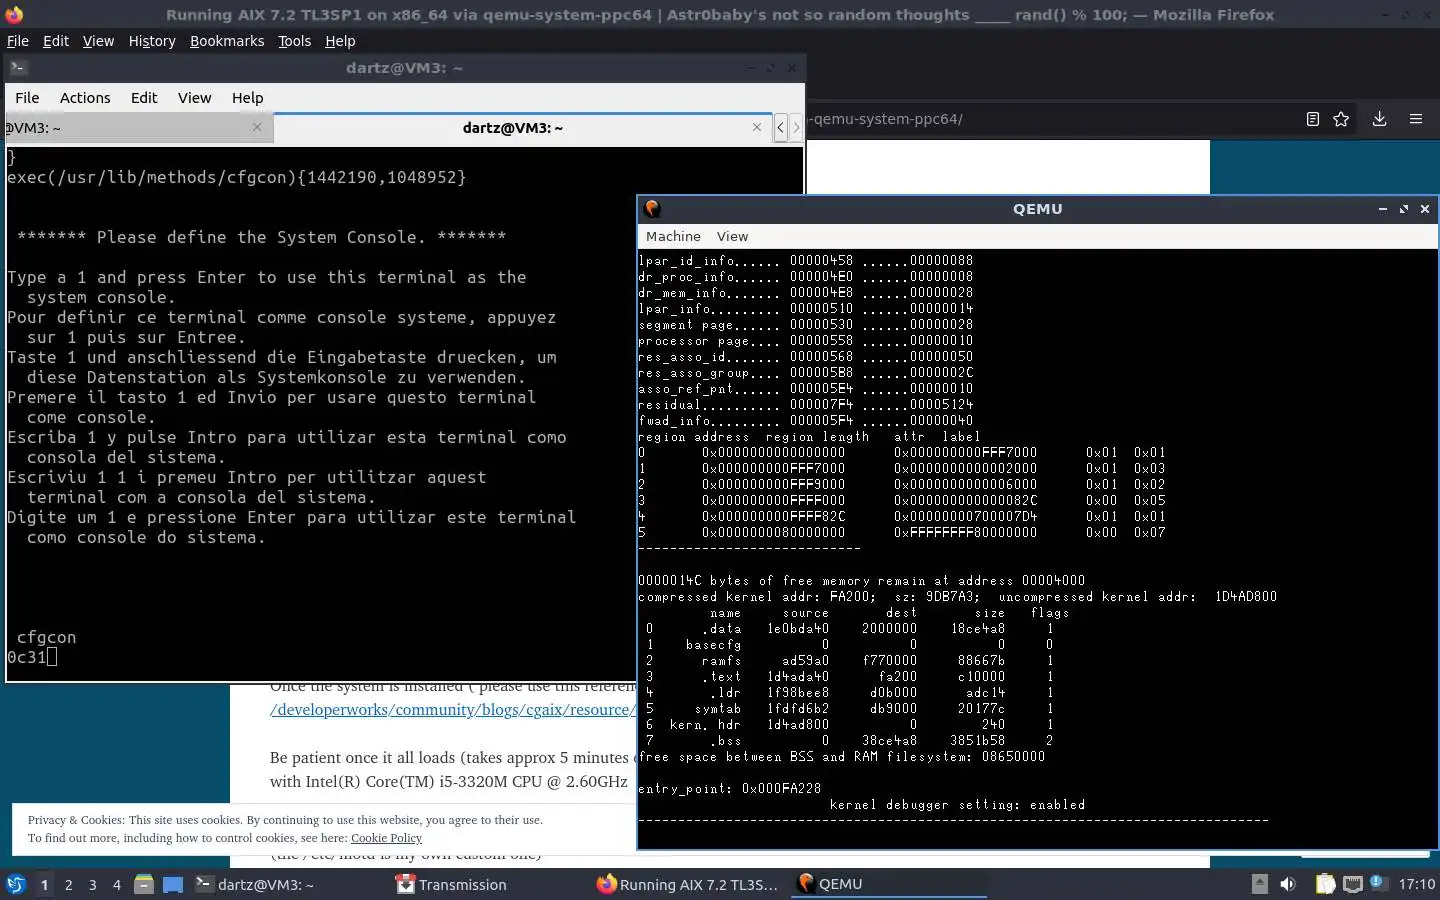Open Firefox hamburger application menu
This screenshot has height=900, width=1440.
(x=1416, y=118)
